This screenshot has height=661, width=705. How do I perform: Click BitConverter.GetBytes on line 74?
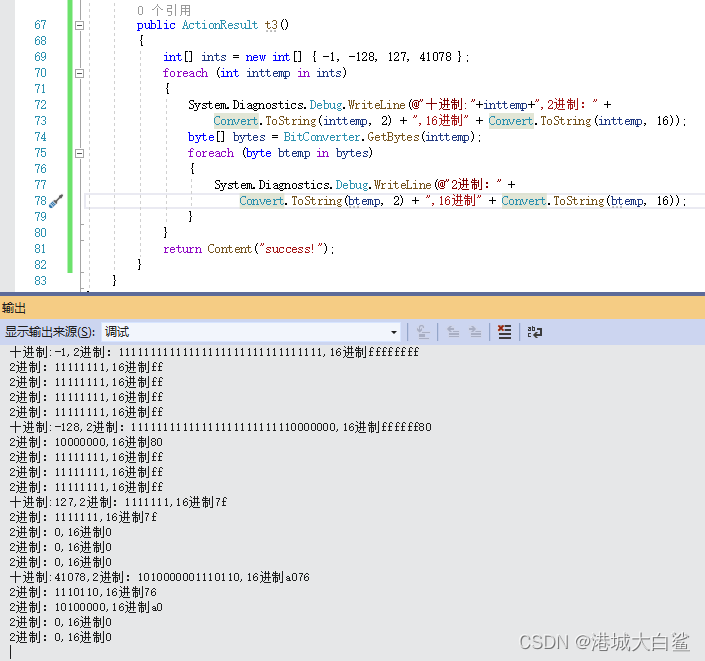pyautogui.click(x=351, y=137)
